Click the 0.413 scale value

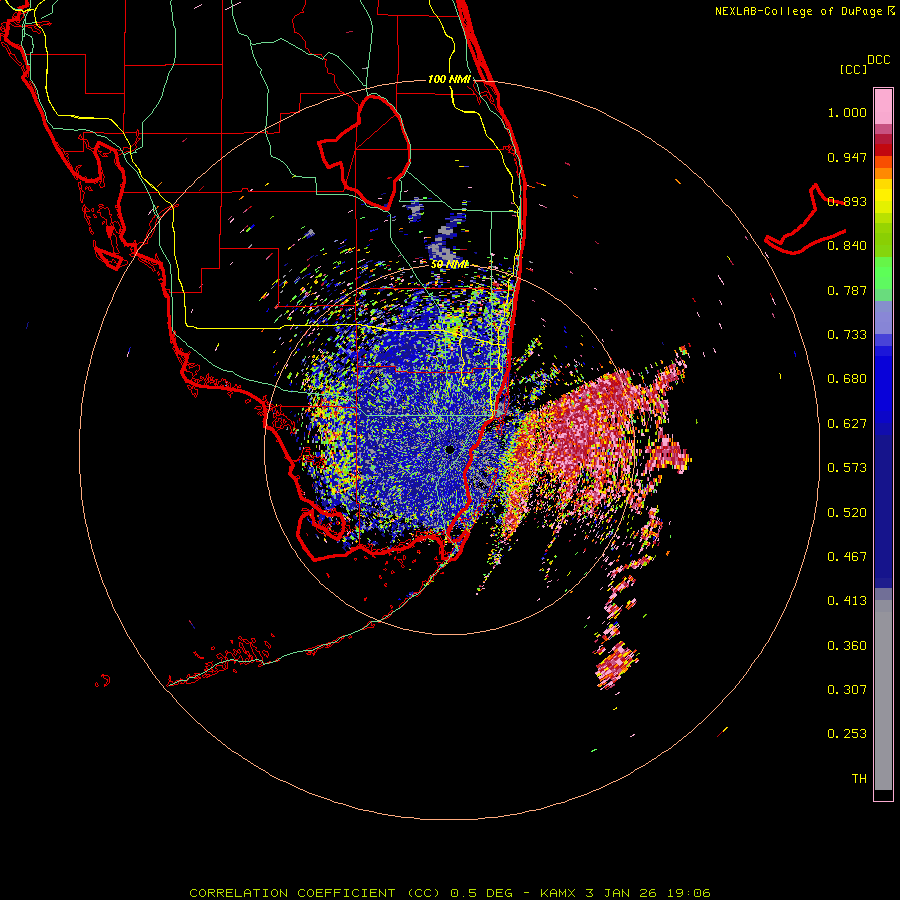click(x=847, y=601)
